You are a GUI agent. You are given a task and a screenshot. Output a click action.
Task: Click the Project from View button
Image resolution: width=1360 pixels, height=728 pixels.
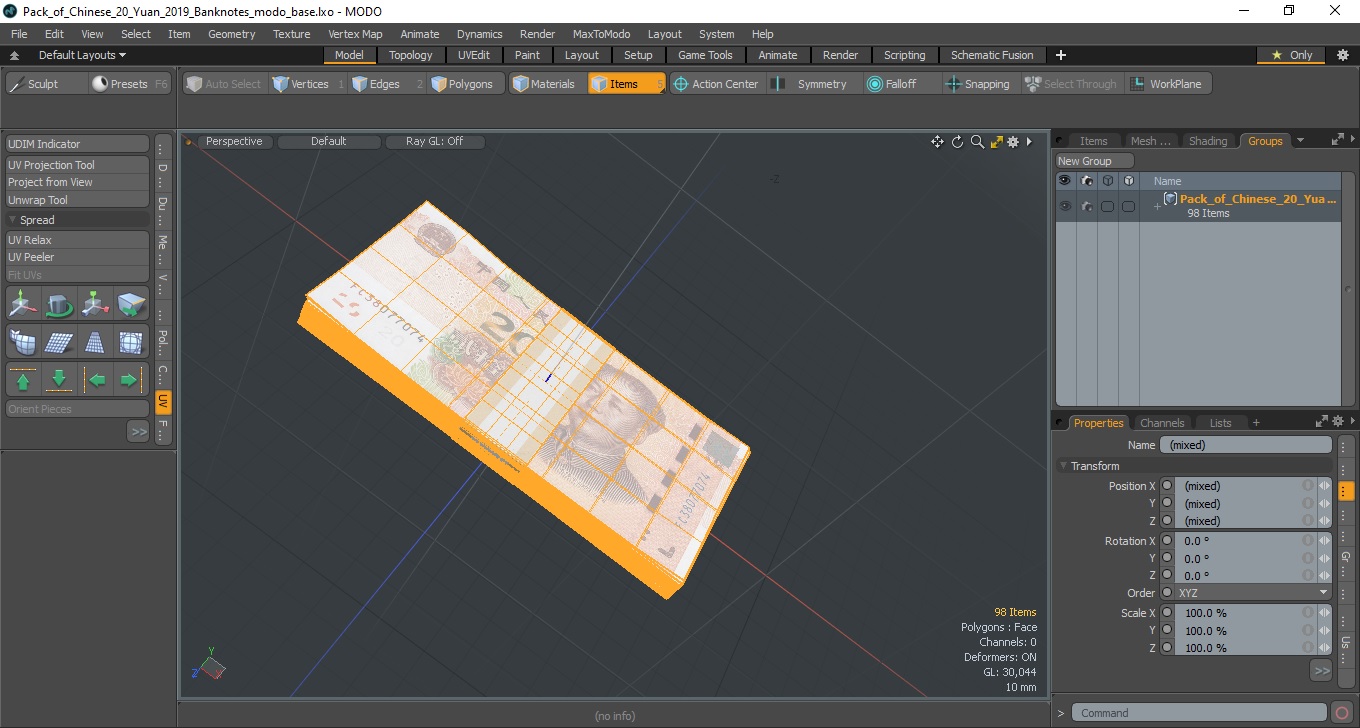(77, 182)
